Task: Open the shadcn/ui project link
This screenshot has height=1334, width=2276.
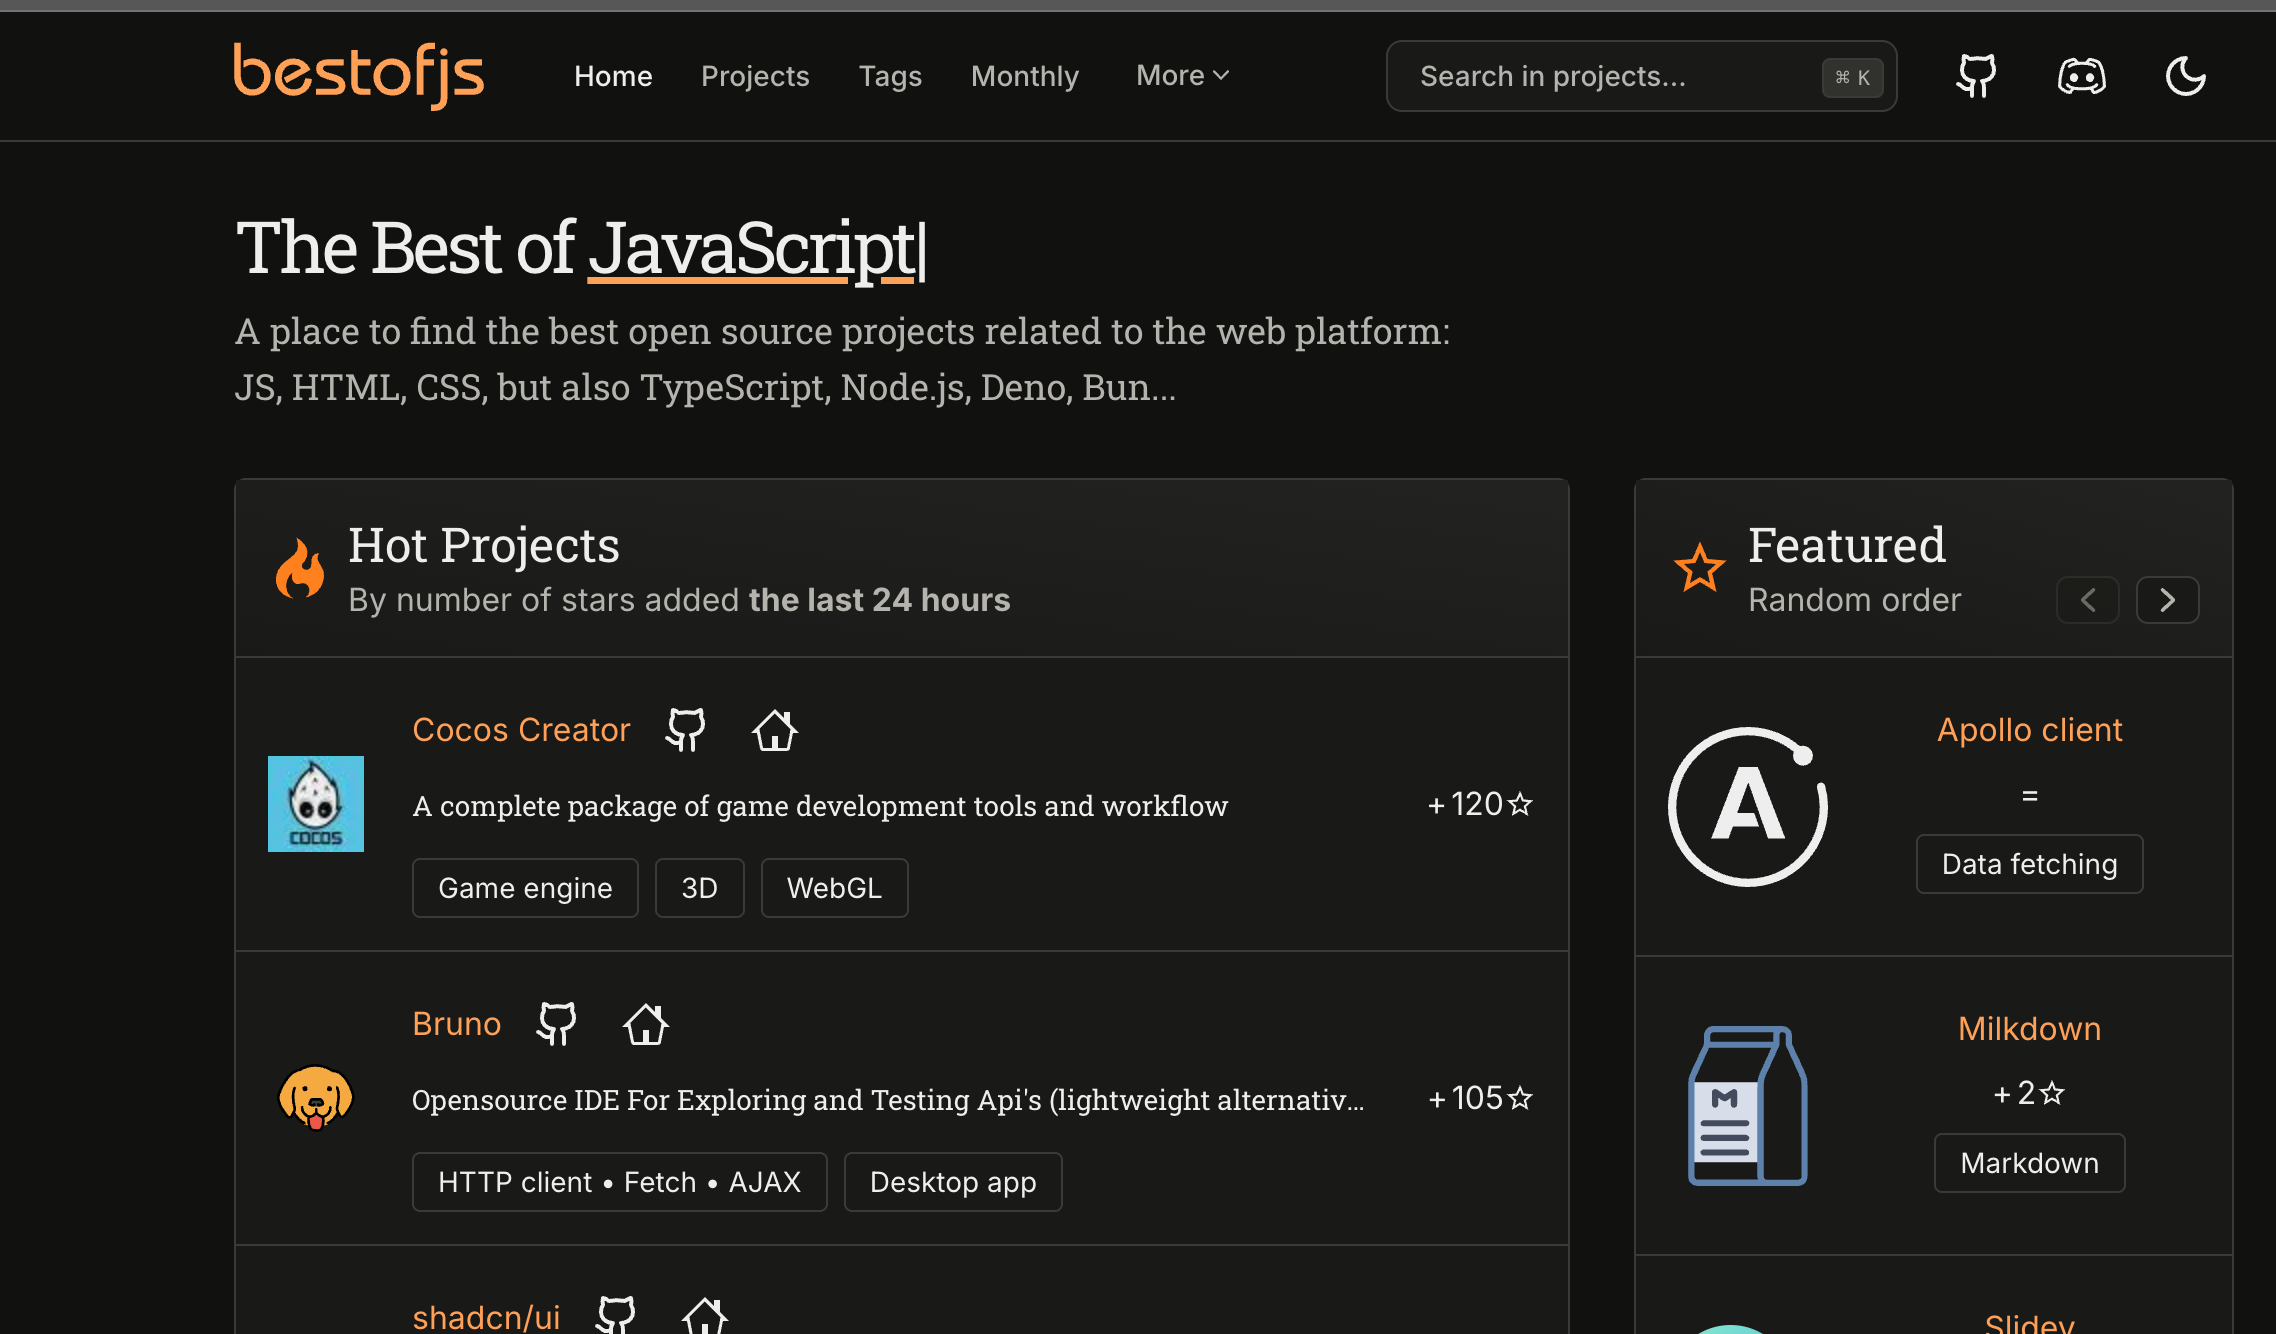Action: 486,1317
